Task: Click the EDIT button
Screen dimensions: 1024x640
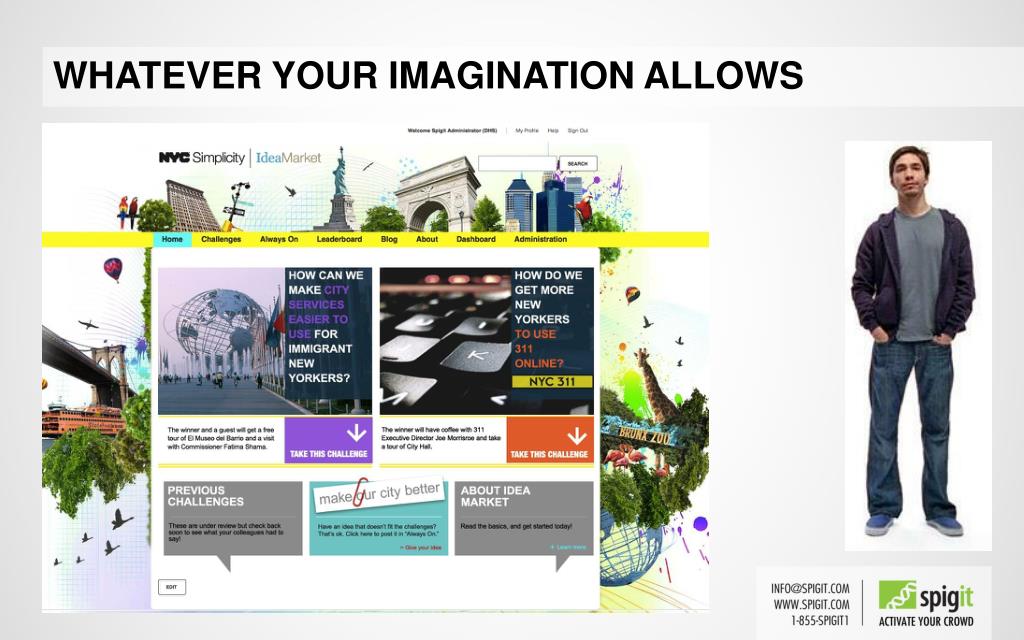Action: pyautogui.click(x=172, y=587)
